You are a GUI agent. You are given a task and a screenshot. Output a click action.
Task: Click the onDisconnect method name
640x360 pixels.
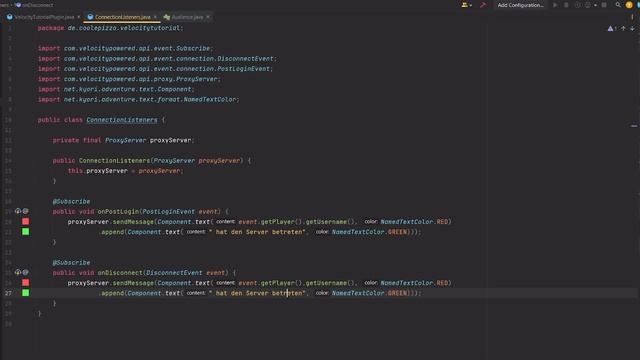[120, 273]
